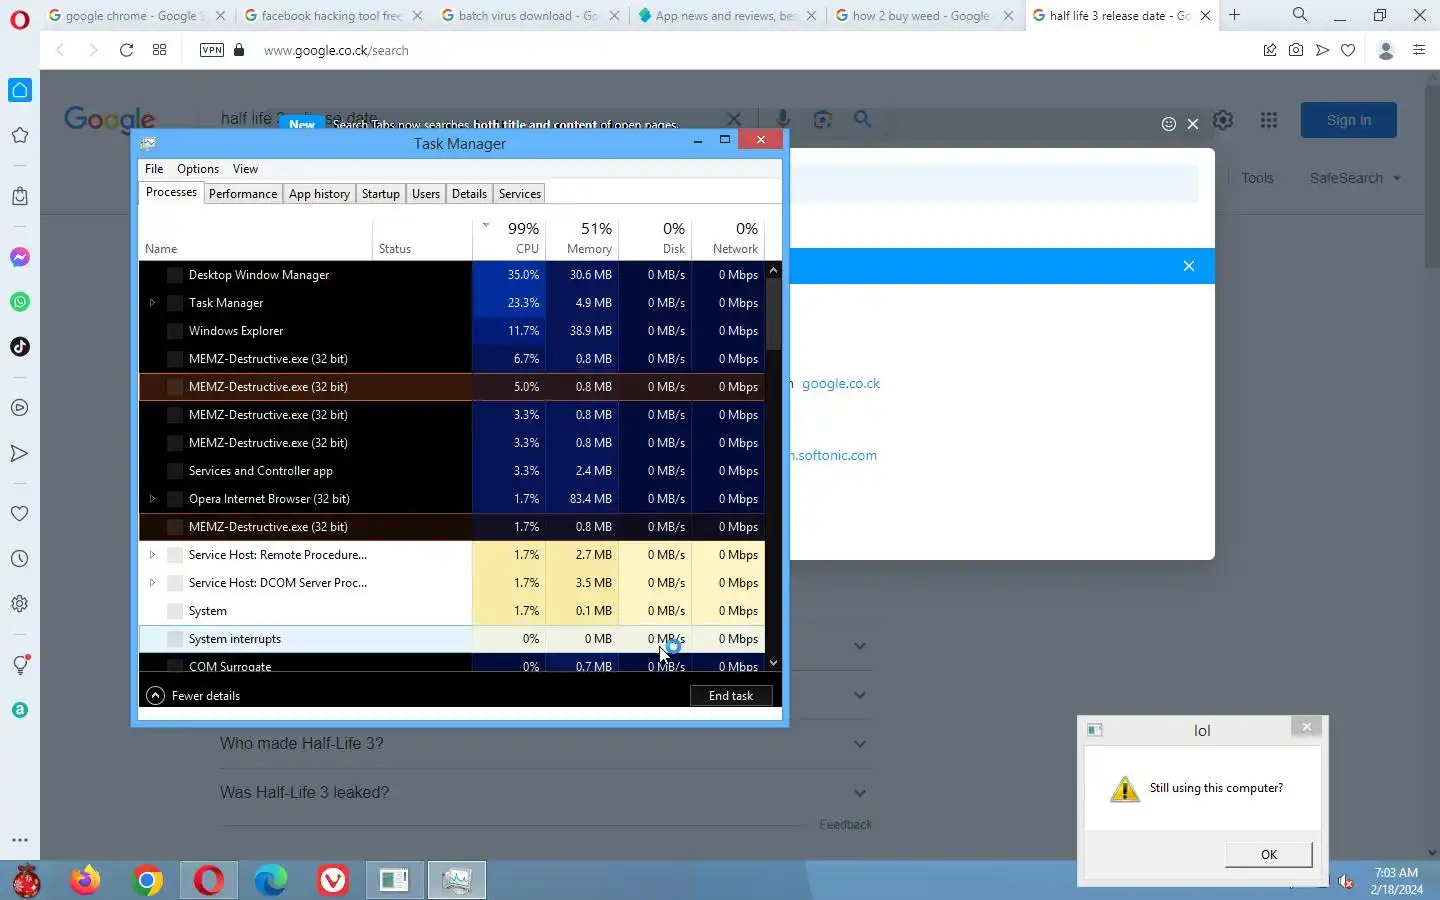Launch Vivaldi from taskbar
The image size is (1440, 900).
coord(332,880)
